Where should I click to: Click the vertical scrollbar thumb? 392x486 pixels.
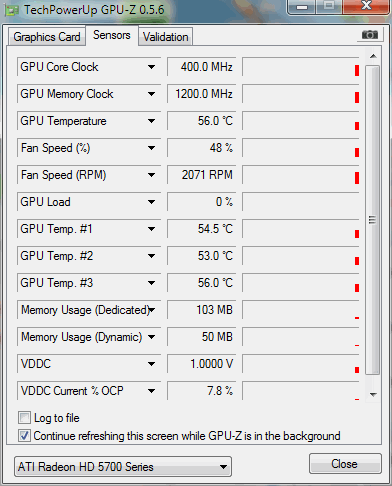(372, 220)
